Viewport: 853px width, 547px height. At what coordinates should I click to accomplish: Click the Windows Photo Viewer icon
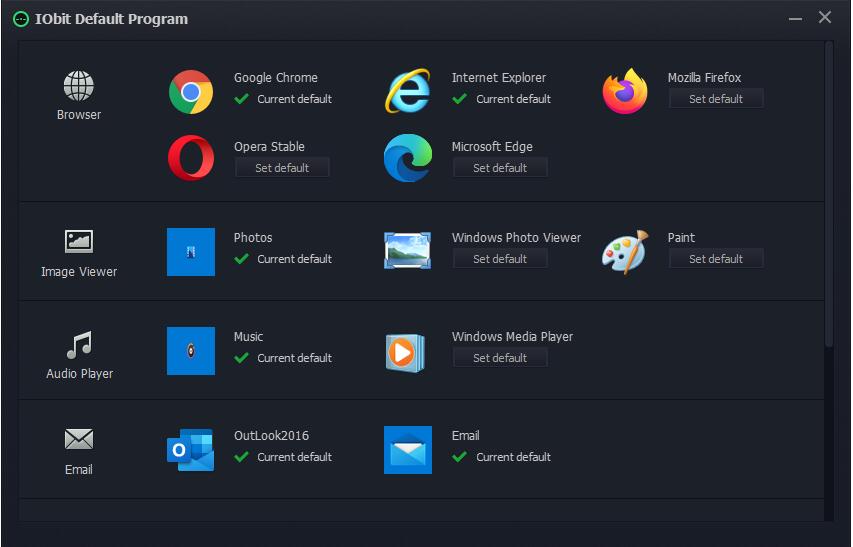(x=407, y=251)
